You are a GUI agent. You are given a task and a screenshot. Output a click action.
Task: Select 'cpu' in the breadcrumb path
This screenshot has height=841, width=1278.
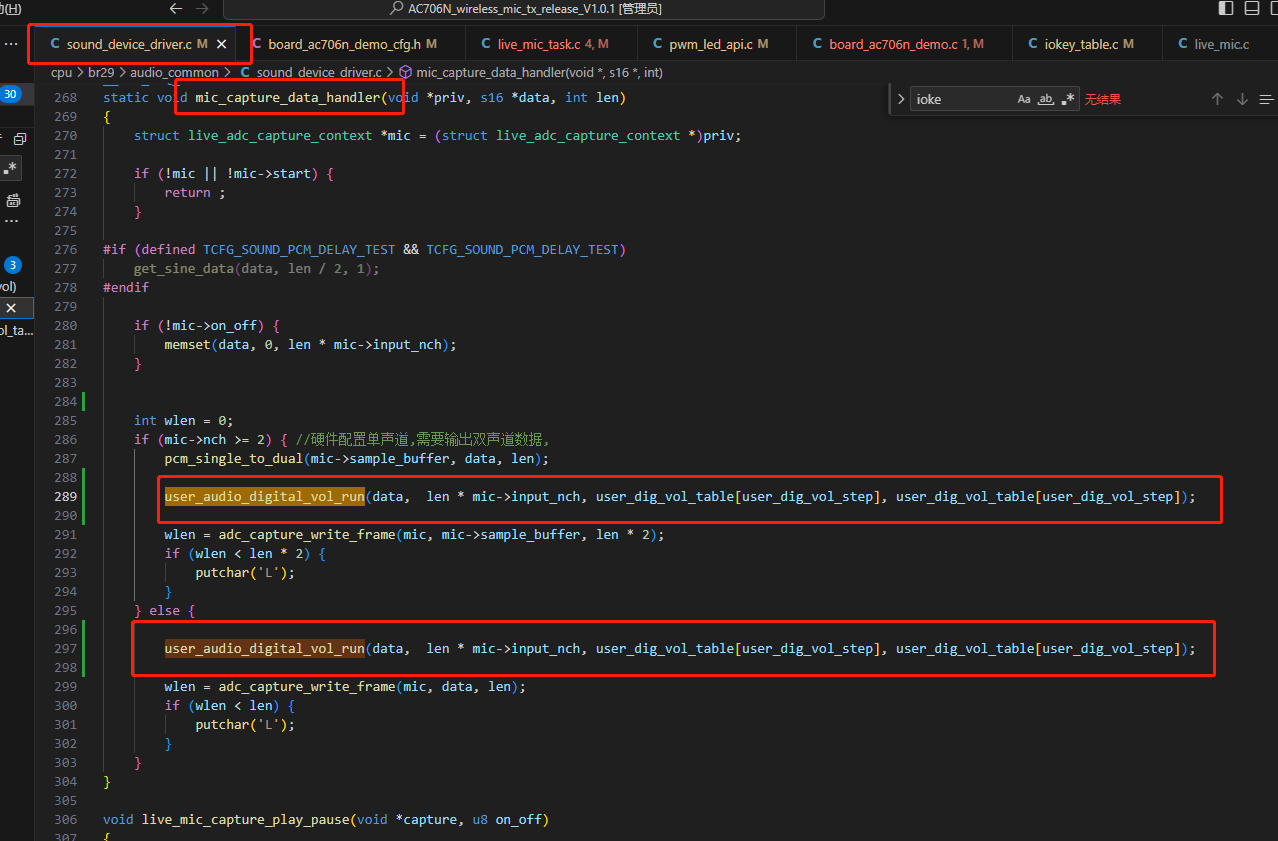(x=61, y=72)
